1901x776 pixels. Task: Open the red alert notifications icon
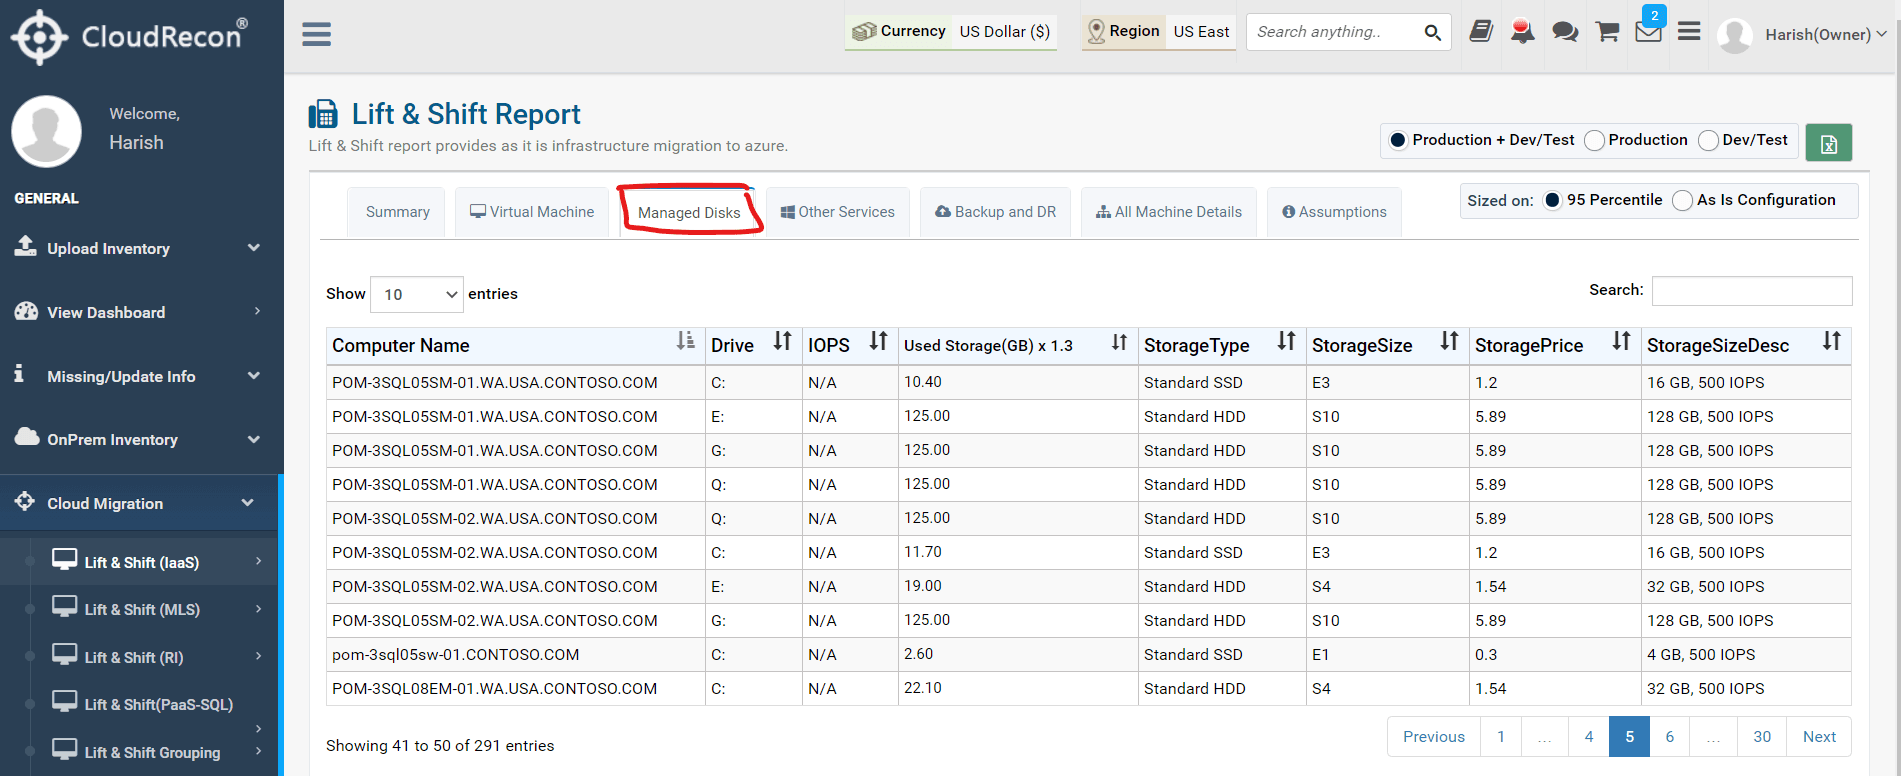1523,32
